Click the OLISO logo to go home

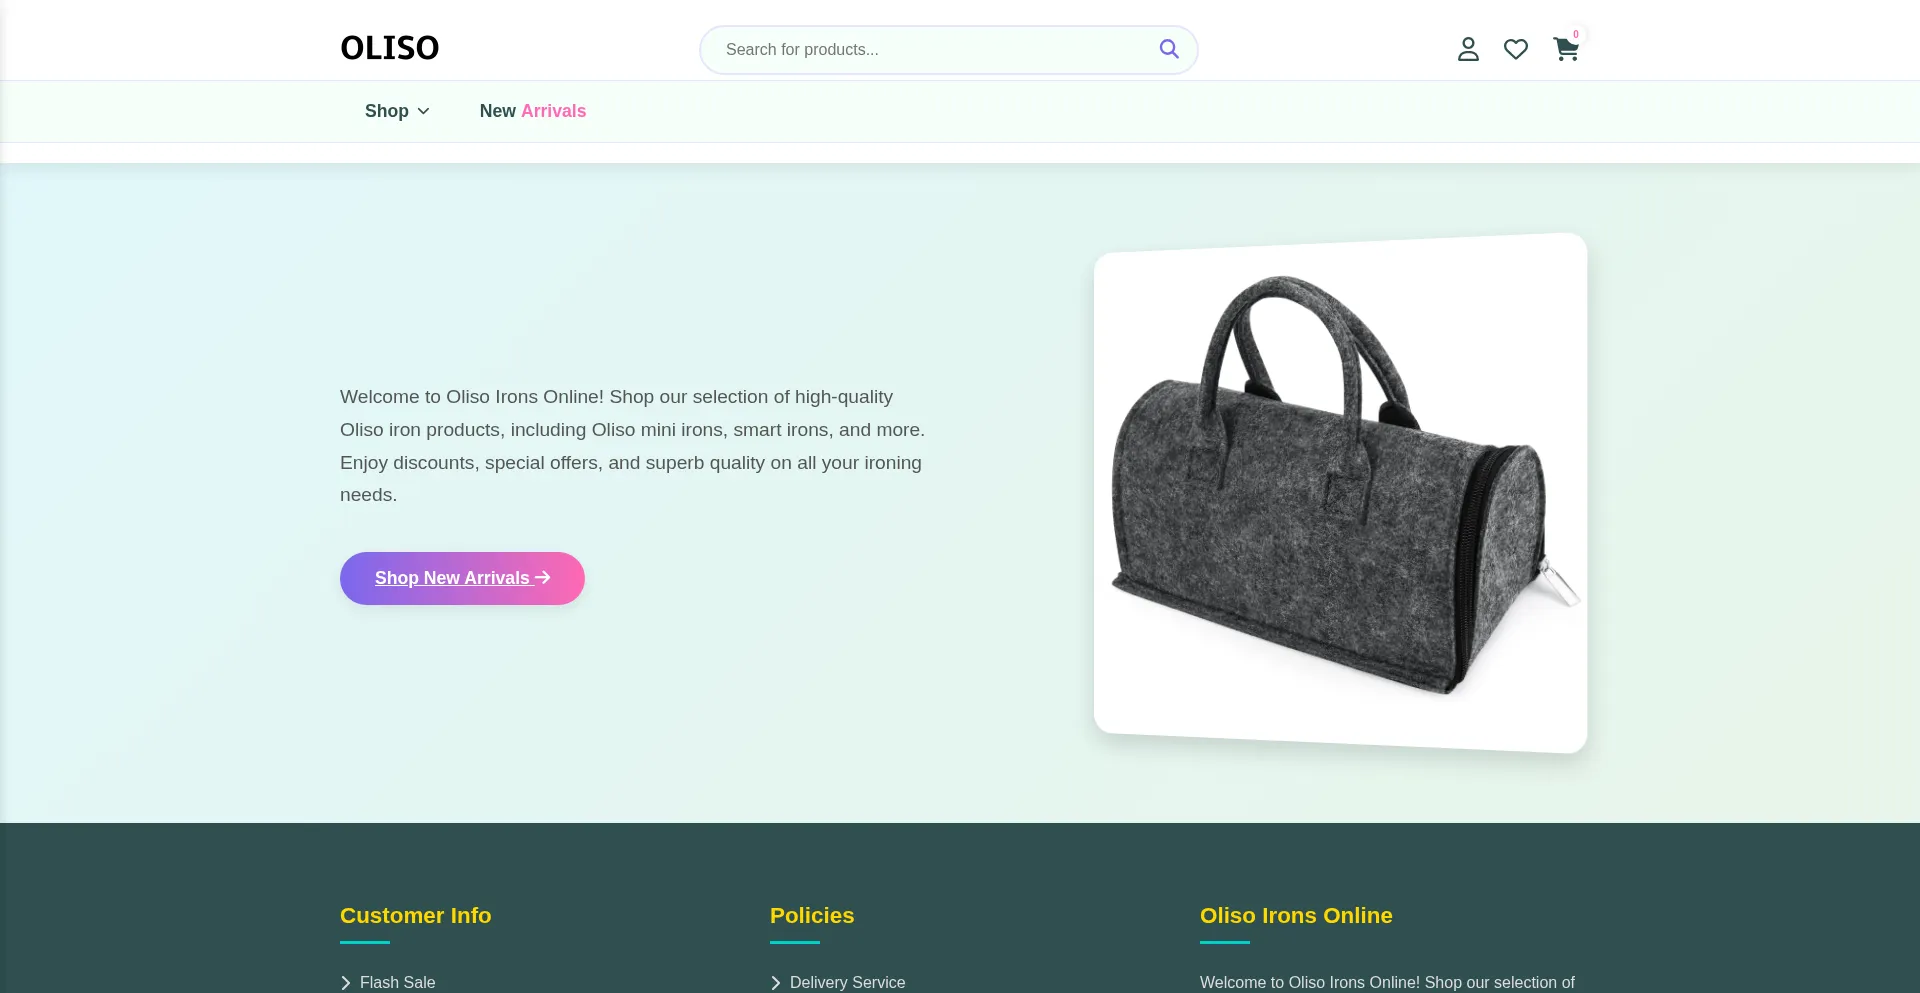pos(390,47)
